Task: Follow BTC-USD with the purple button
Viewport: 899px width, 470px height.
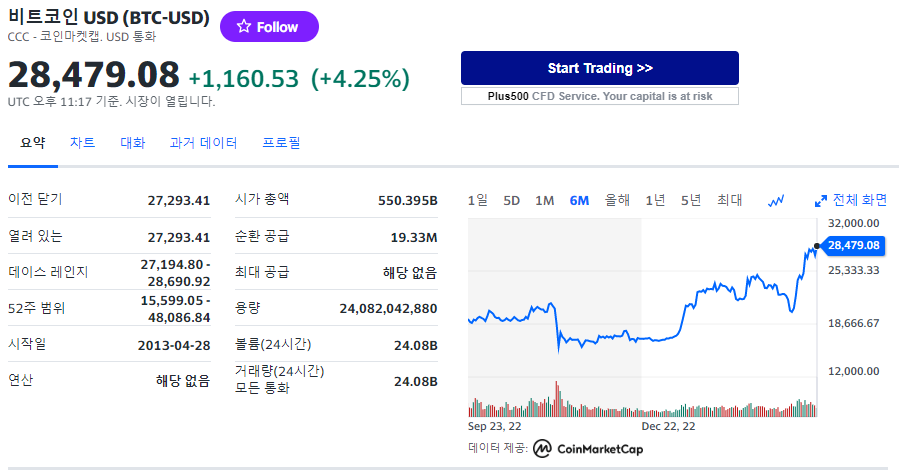Action: (x=269, y=26)
